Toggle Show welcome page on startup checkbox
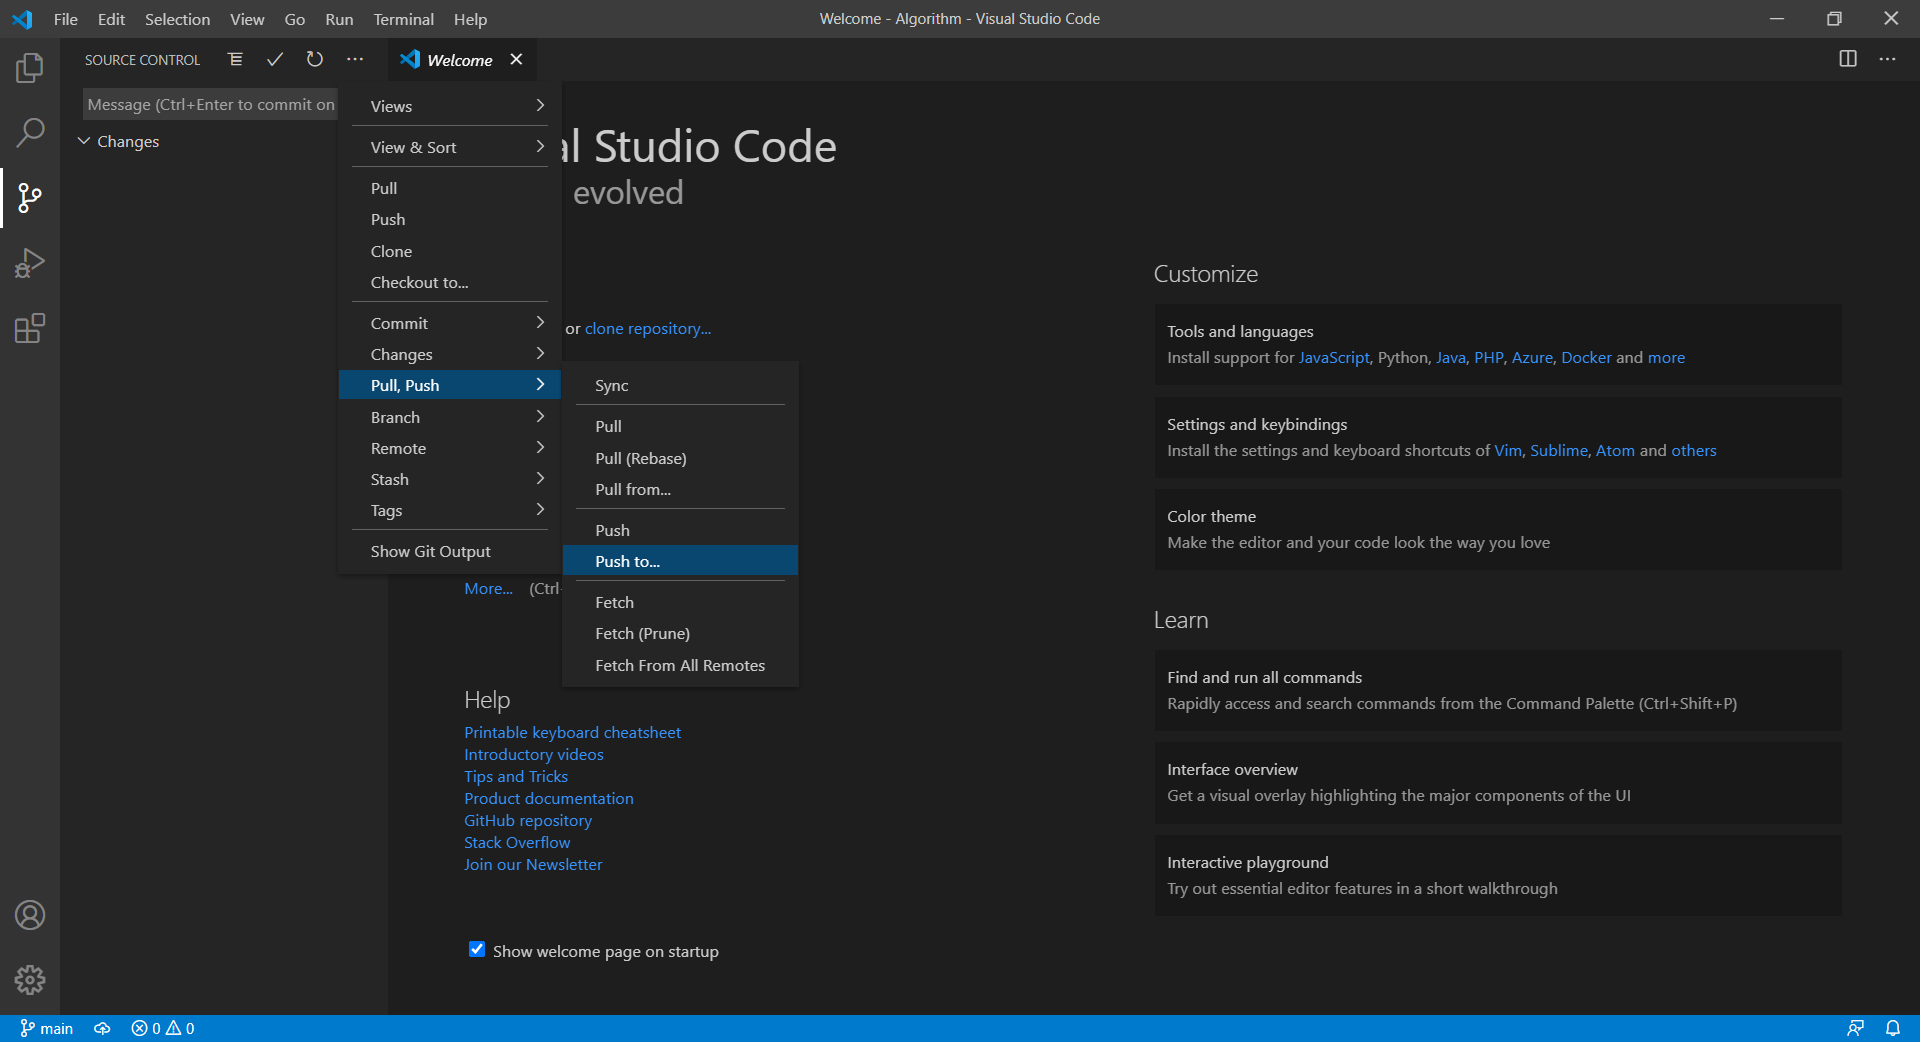Screen dimensions: 1920x1042 tap(477, 950)
